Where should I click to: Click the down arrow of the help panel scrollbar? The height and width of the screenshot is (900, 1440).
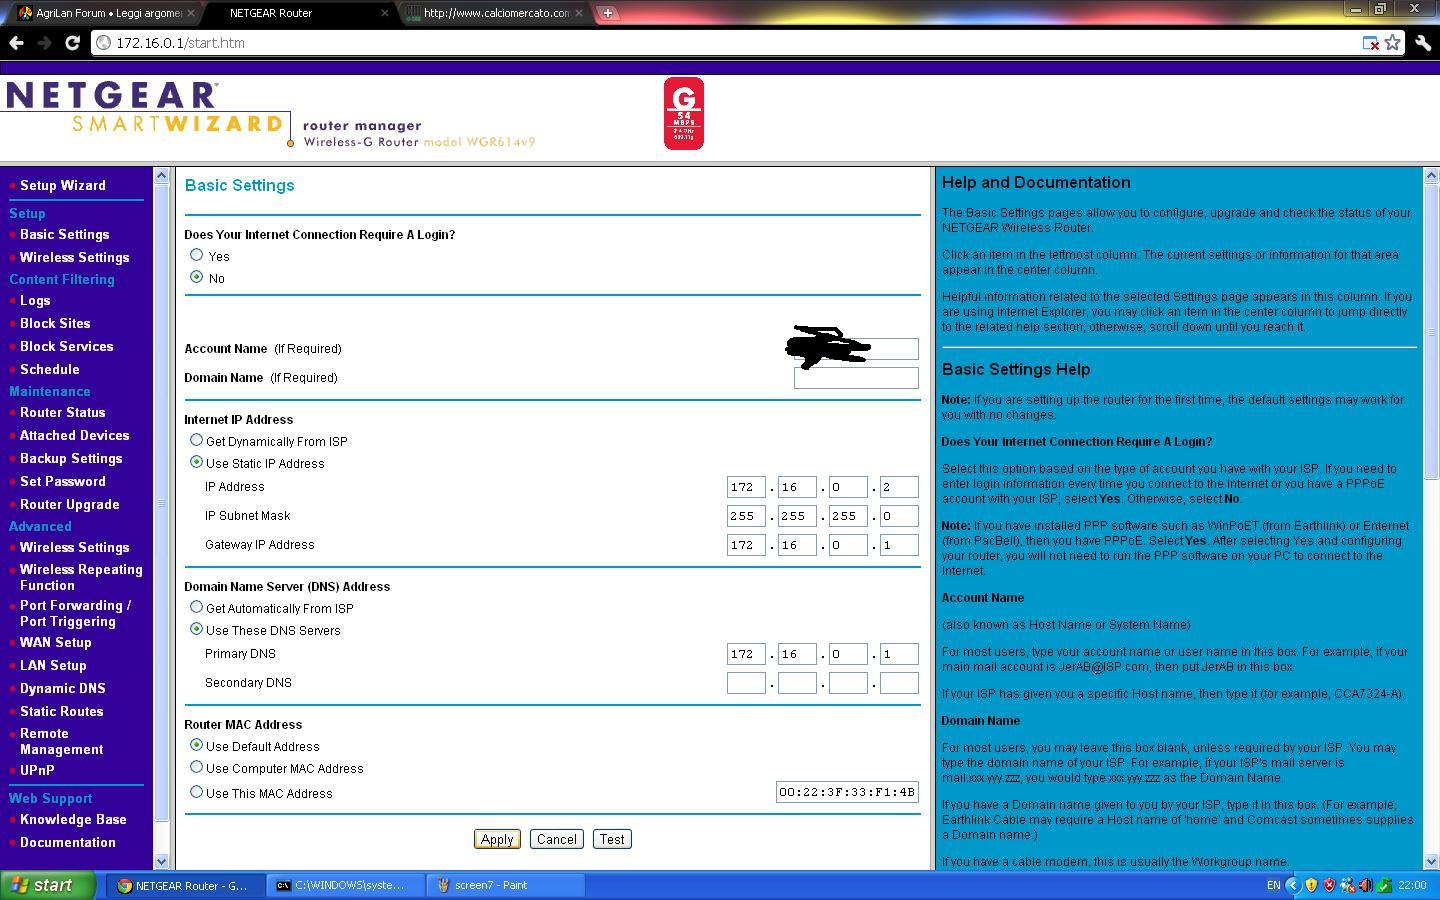(1433, 861)
